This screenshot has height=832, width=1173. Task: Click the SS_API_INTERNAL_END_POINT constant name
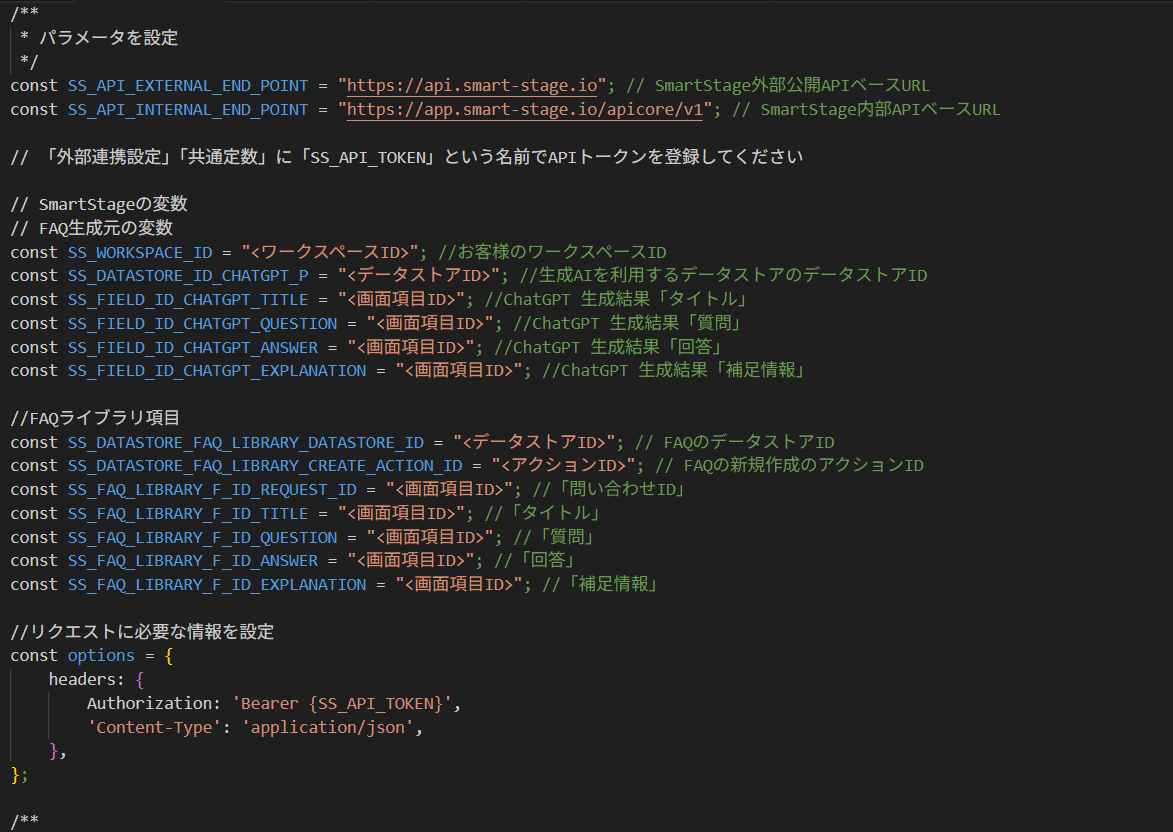[x=188, y=110]
